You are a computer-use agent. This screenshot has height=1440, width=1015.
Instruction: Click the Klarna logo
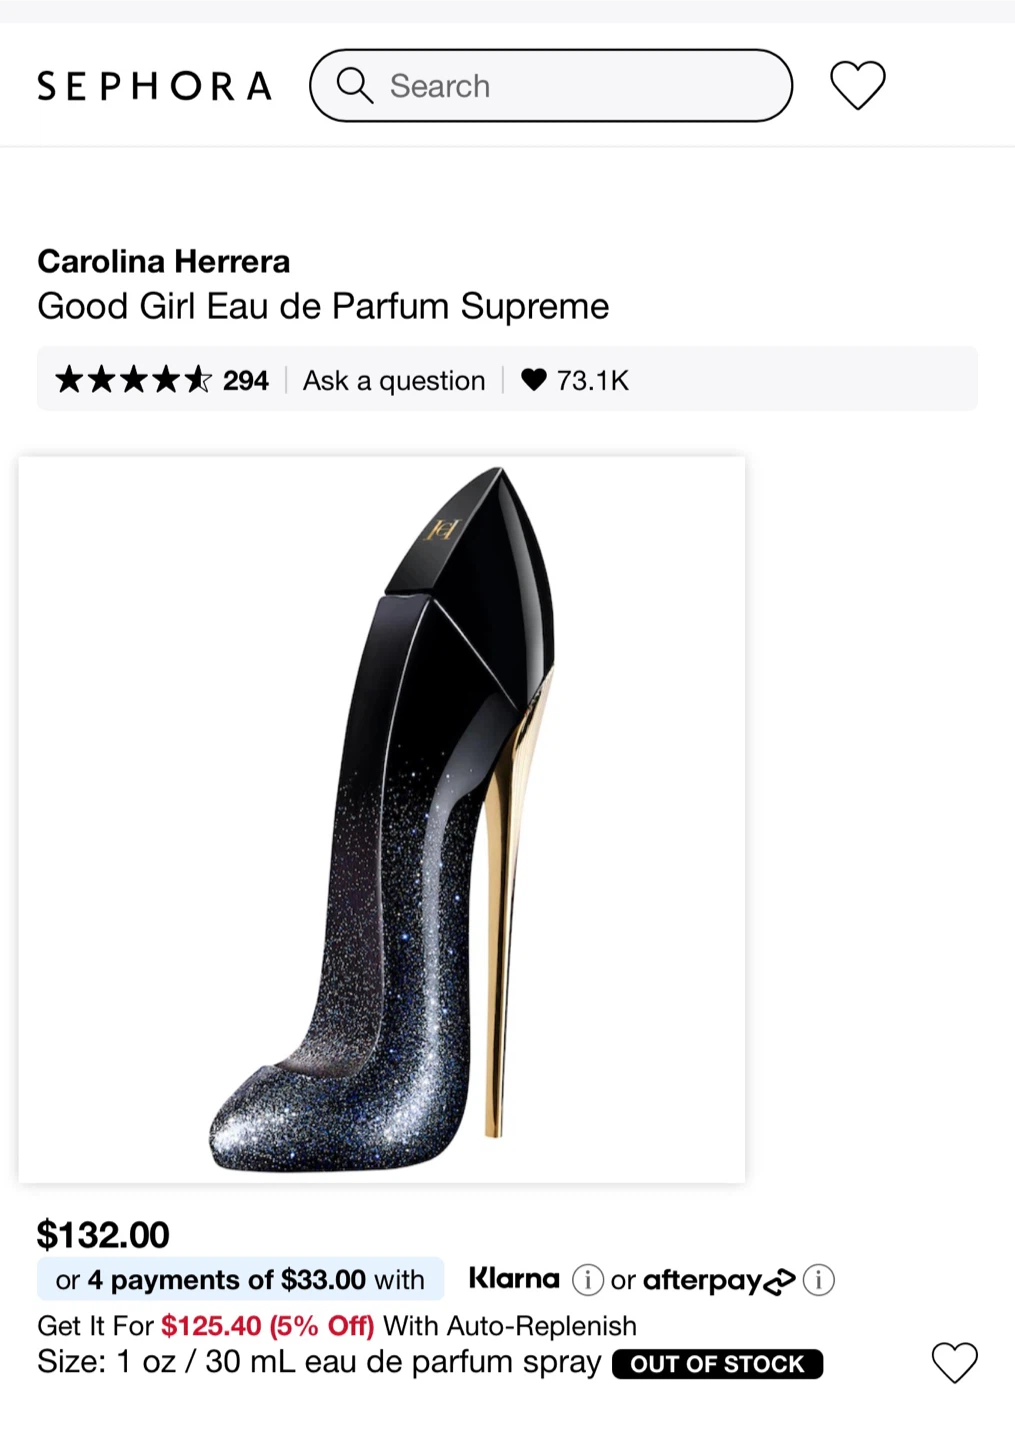(514, 1278)
